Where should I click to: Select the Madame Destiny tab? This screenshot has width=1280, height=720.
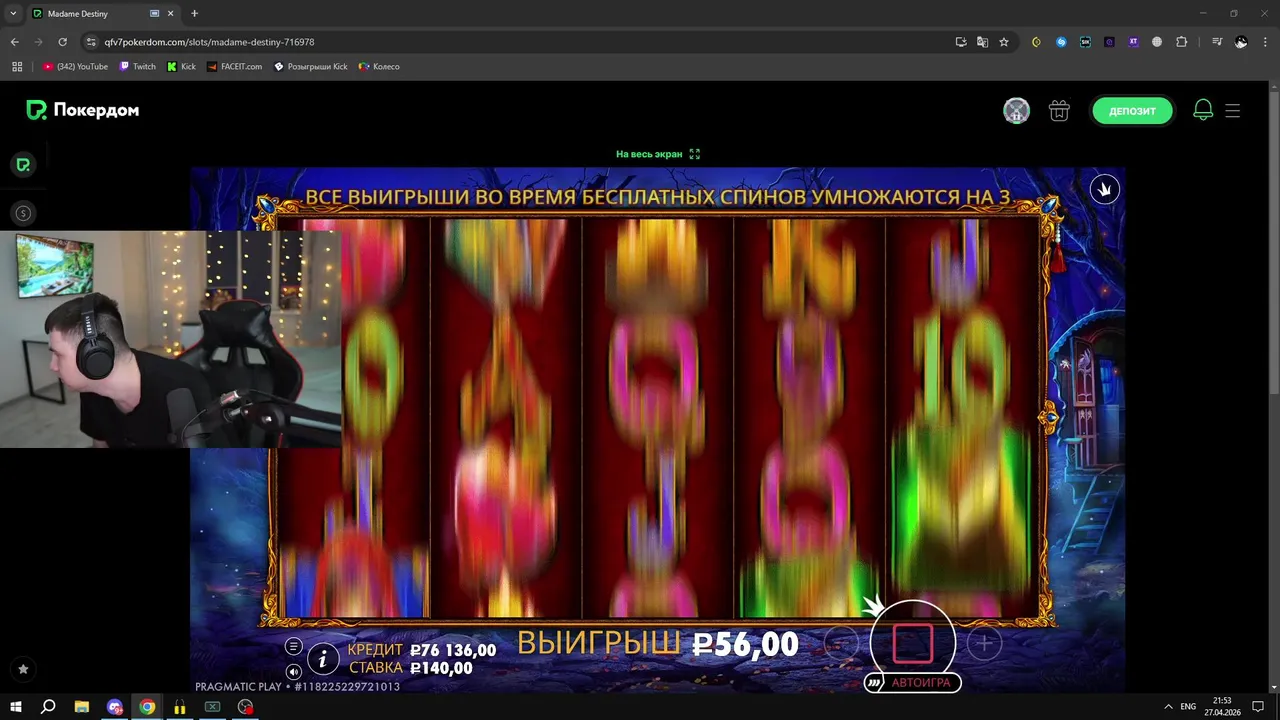[100, 14]
